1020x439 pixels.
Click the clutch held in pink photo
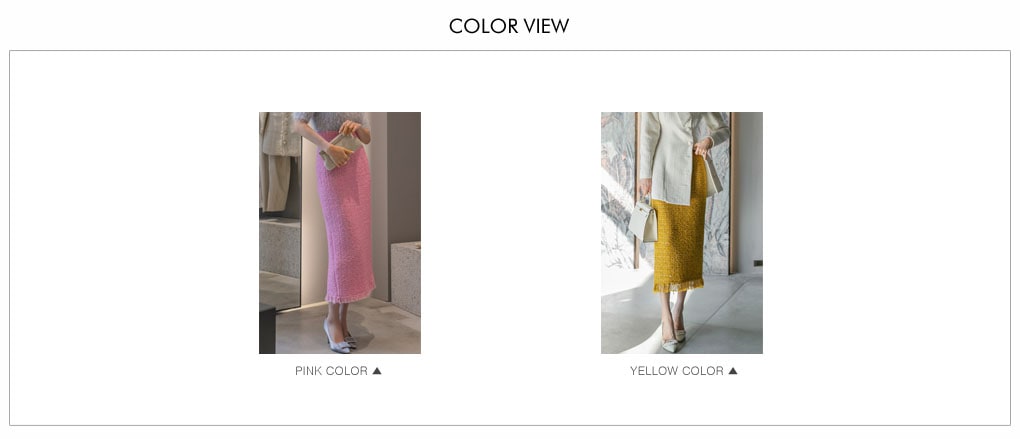coord(341,151)
